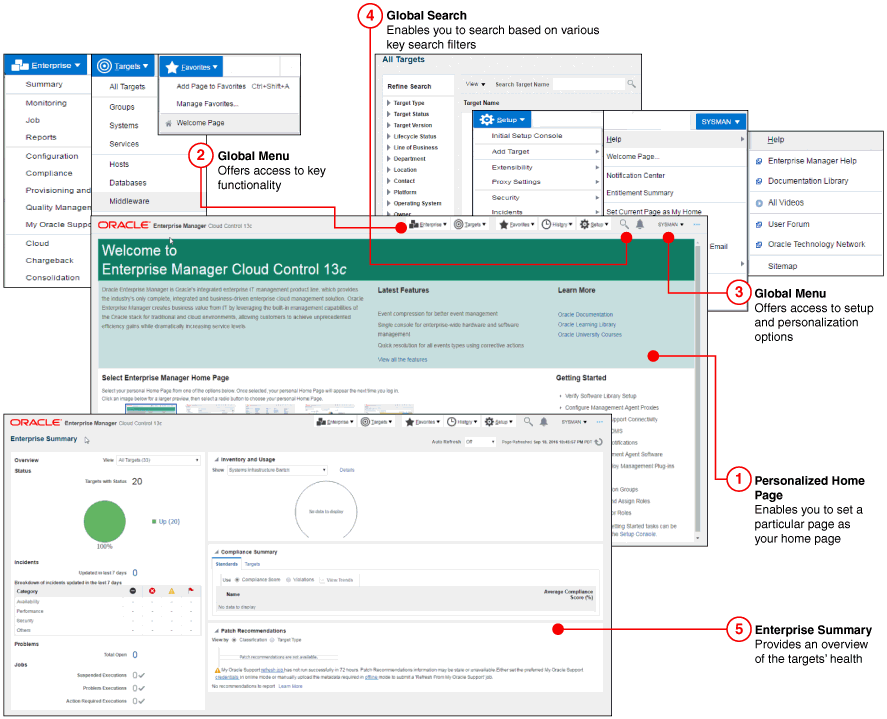Select Databases in the Targets menu
The image size is (887, 719).
tap(128, 183)
